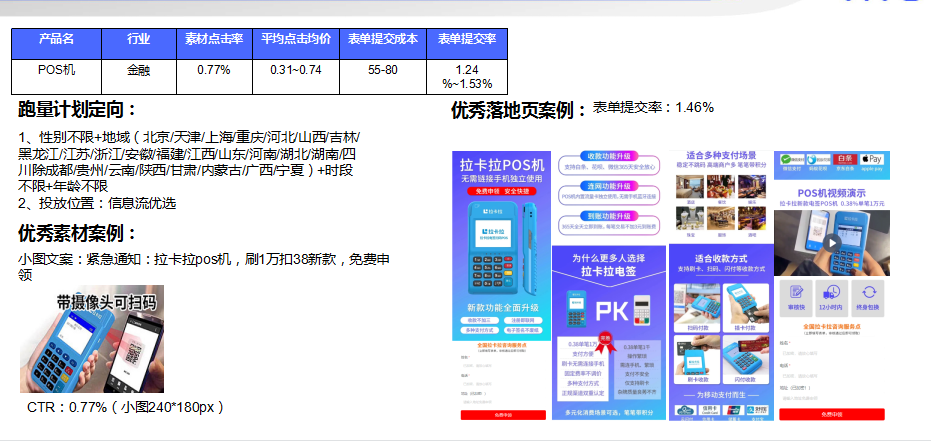Click the 微信支付 payment logo

[x=792, y=159]
